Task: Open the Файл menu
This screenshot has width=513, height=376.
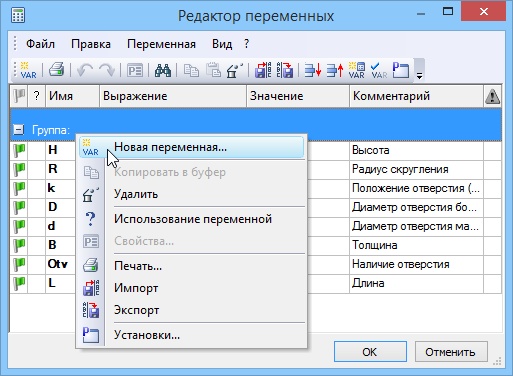Action: pos(40,44)
